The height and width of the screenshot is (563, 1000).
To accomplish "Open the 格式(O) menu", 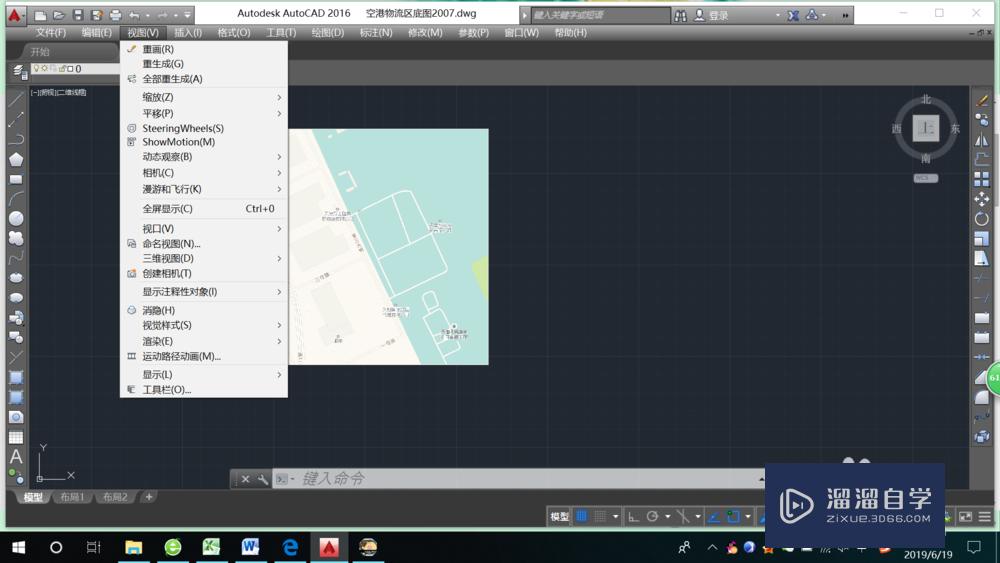I will (234, 33).
